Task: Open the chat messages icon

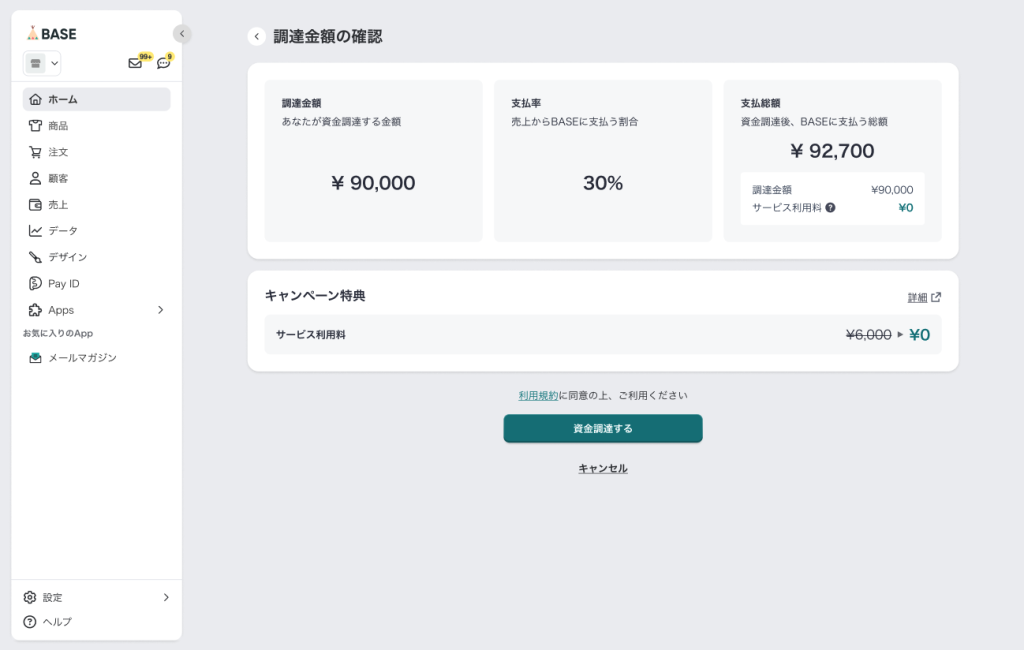Action: pos(164,63)
